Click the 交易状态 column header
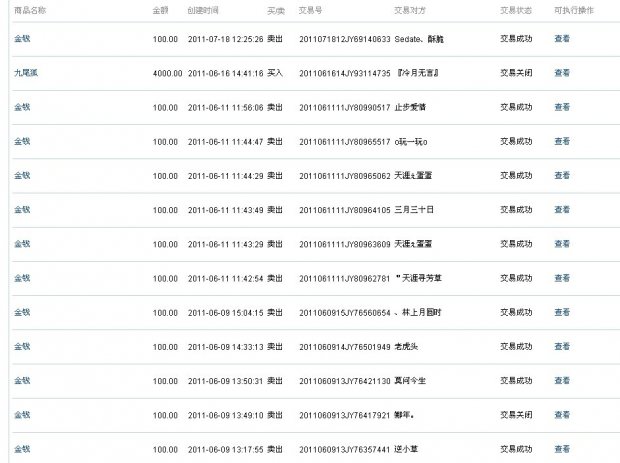The height and width of the screenshot is (463, 620). (x=515, y=8)
